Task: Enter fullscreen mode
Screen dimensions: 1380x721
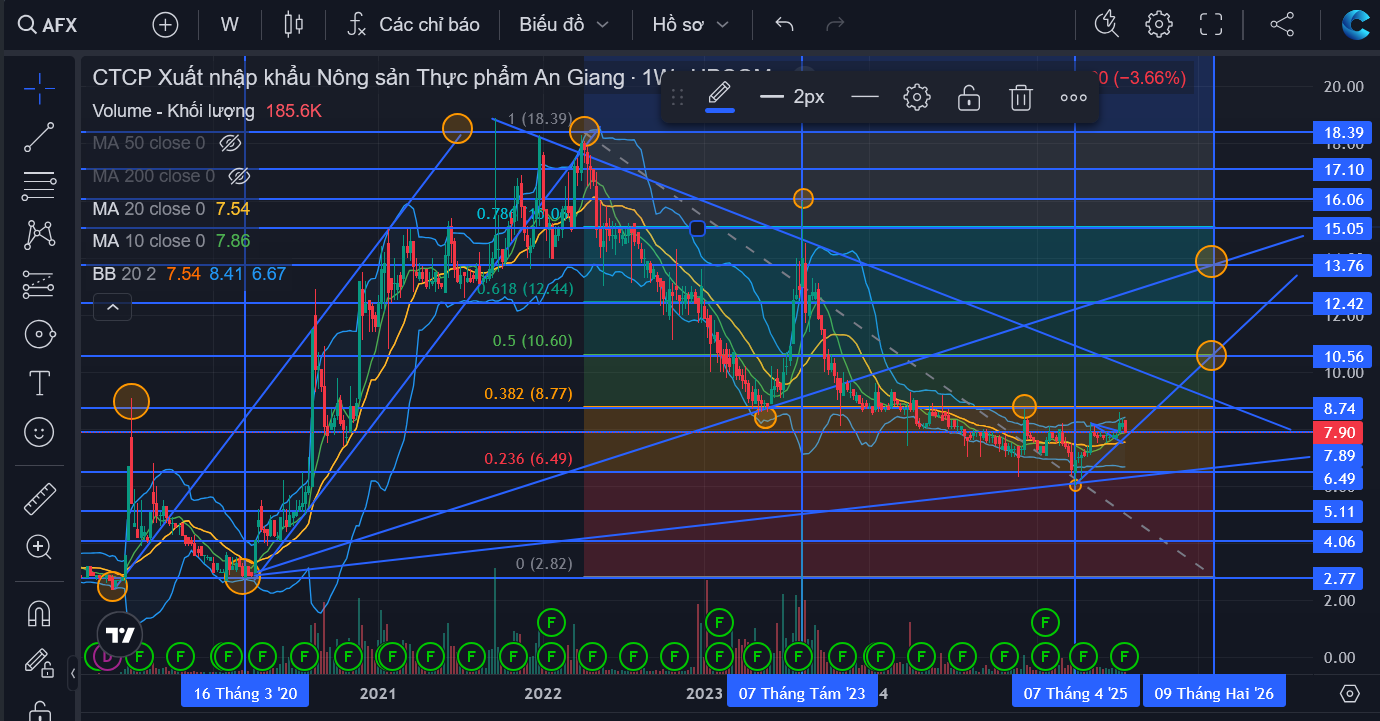Action: pos(1211,25)
